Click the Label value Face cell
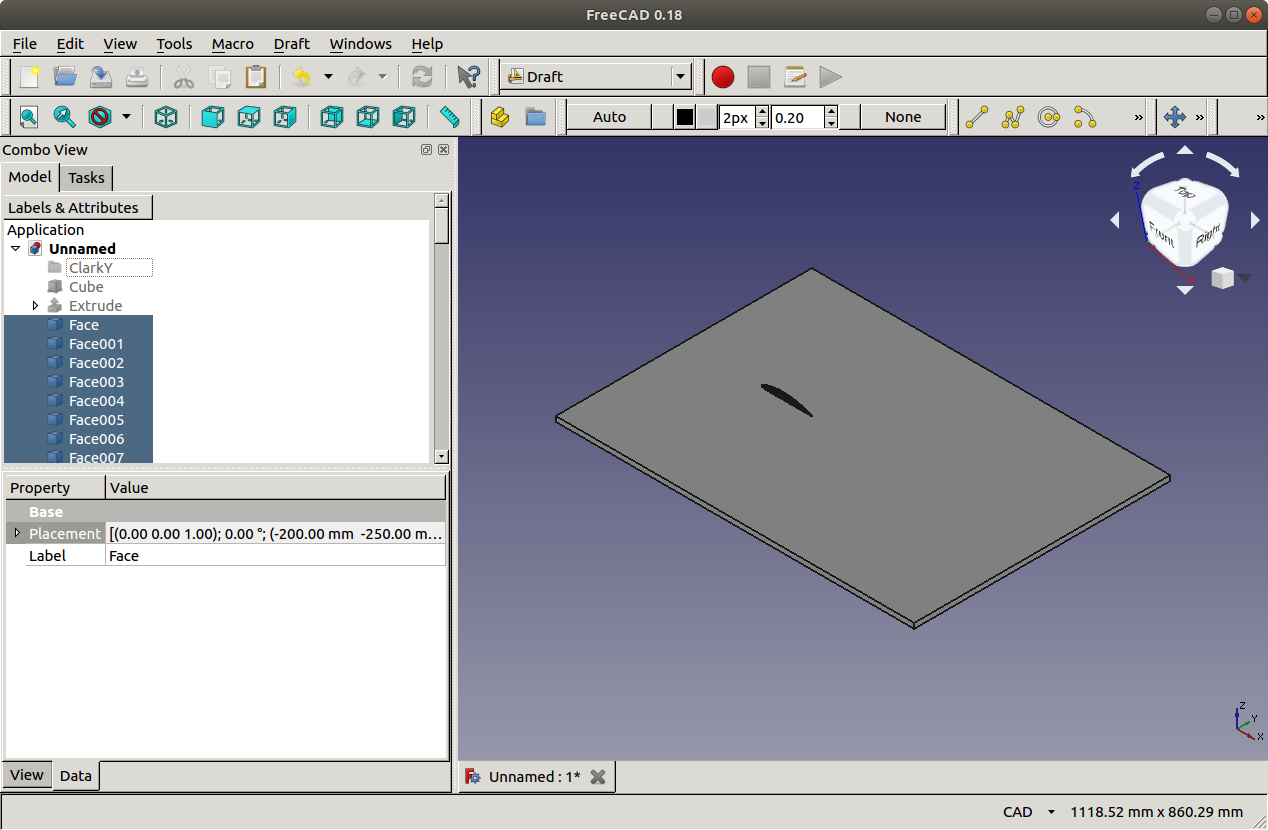The height and width of the screenshot is (830, 1268). [x=275, y=556]
